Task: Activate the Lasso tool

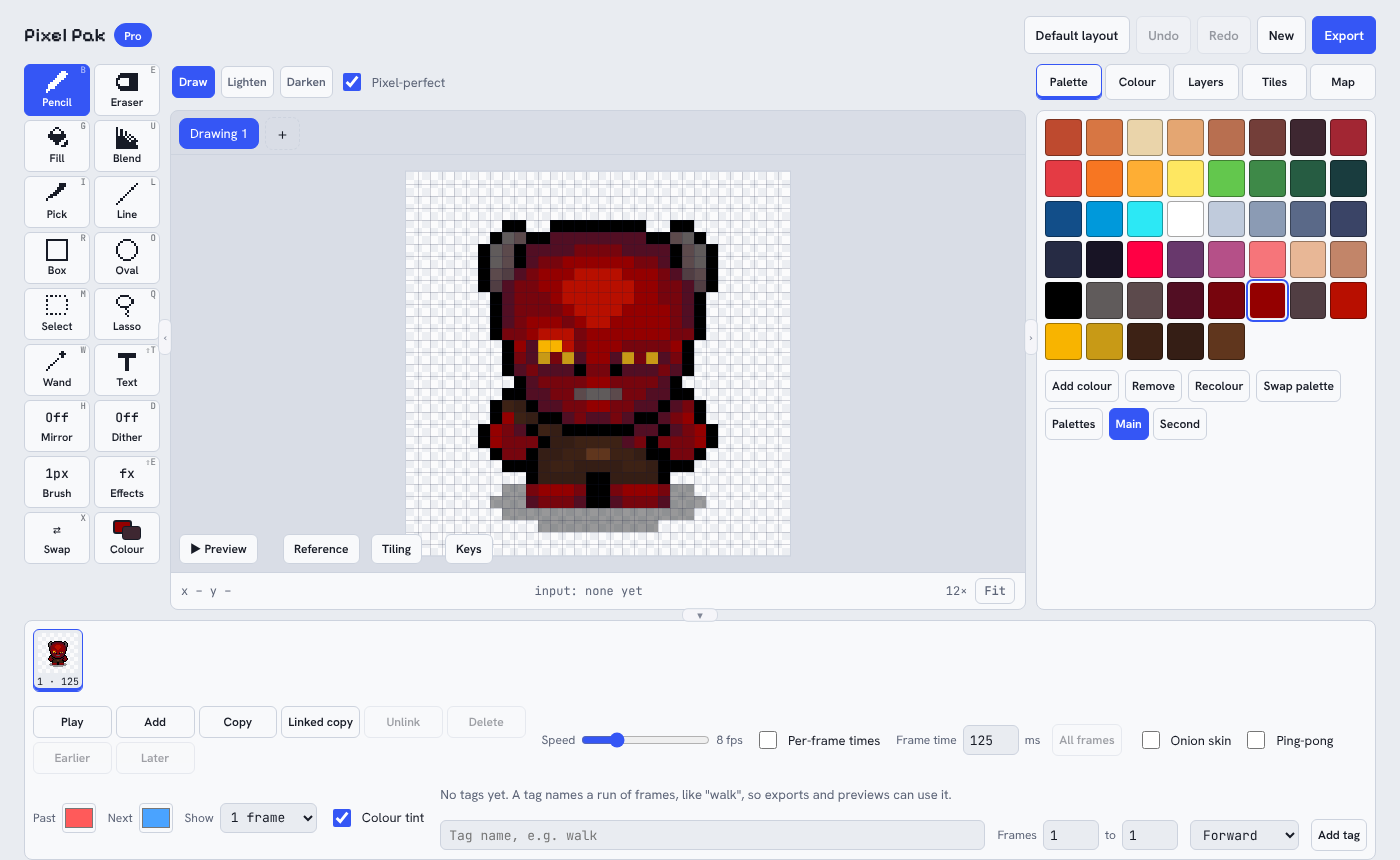Action: point(127,314)
